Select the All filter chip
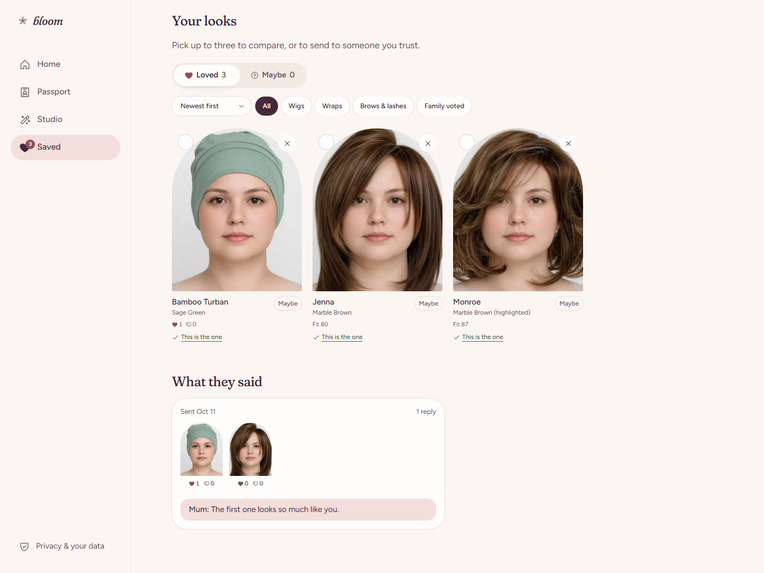Viewport: 764px width, 573px height. click(267, 106)
